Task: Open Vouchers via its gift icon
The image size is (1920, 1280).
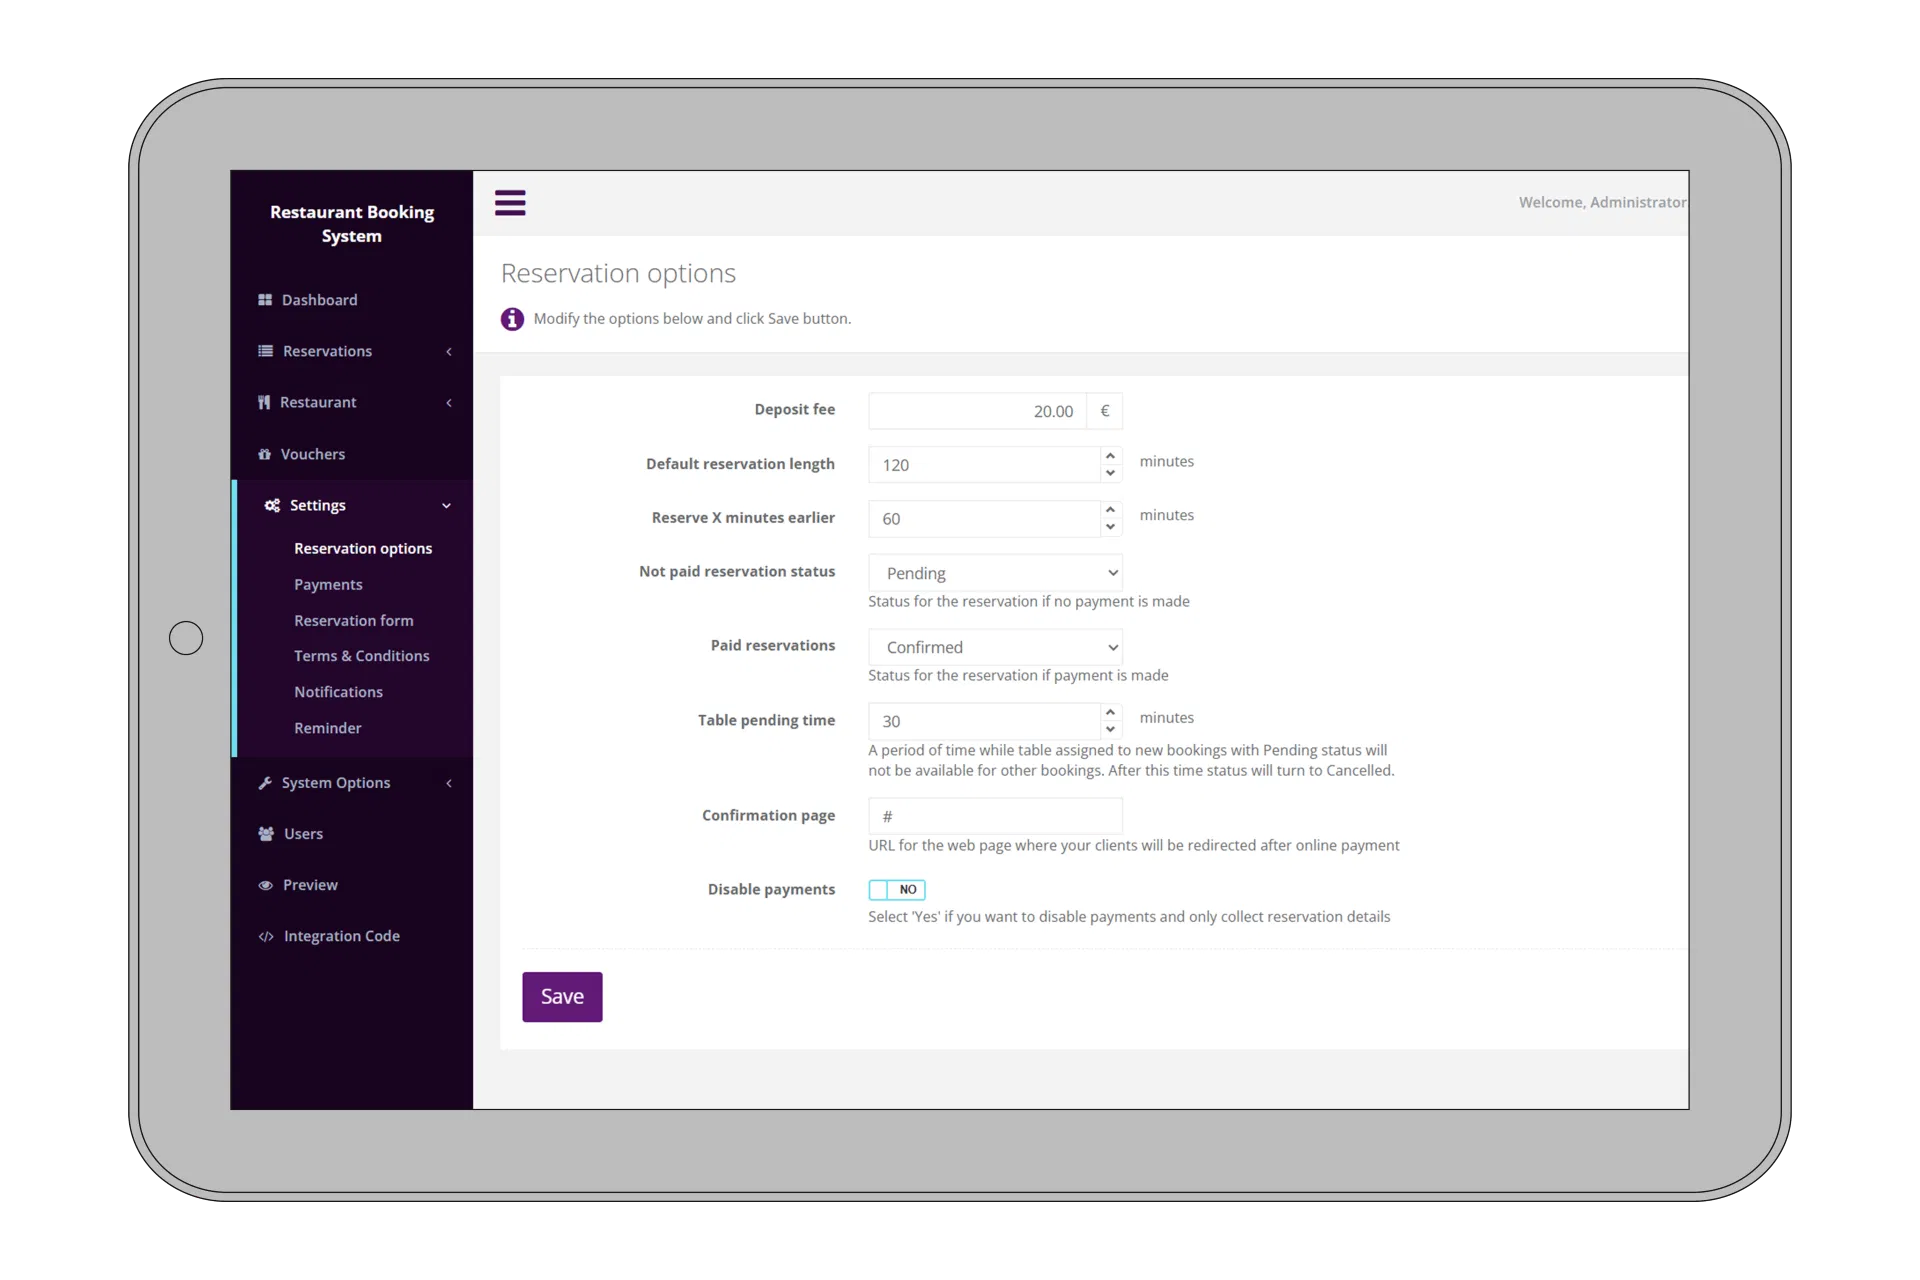Action: [x=264, y=454]
